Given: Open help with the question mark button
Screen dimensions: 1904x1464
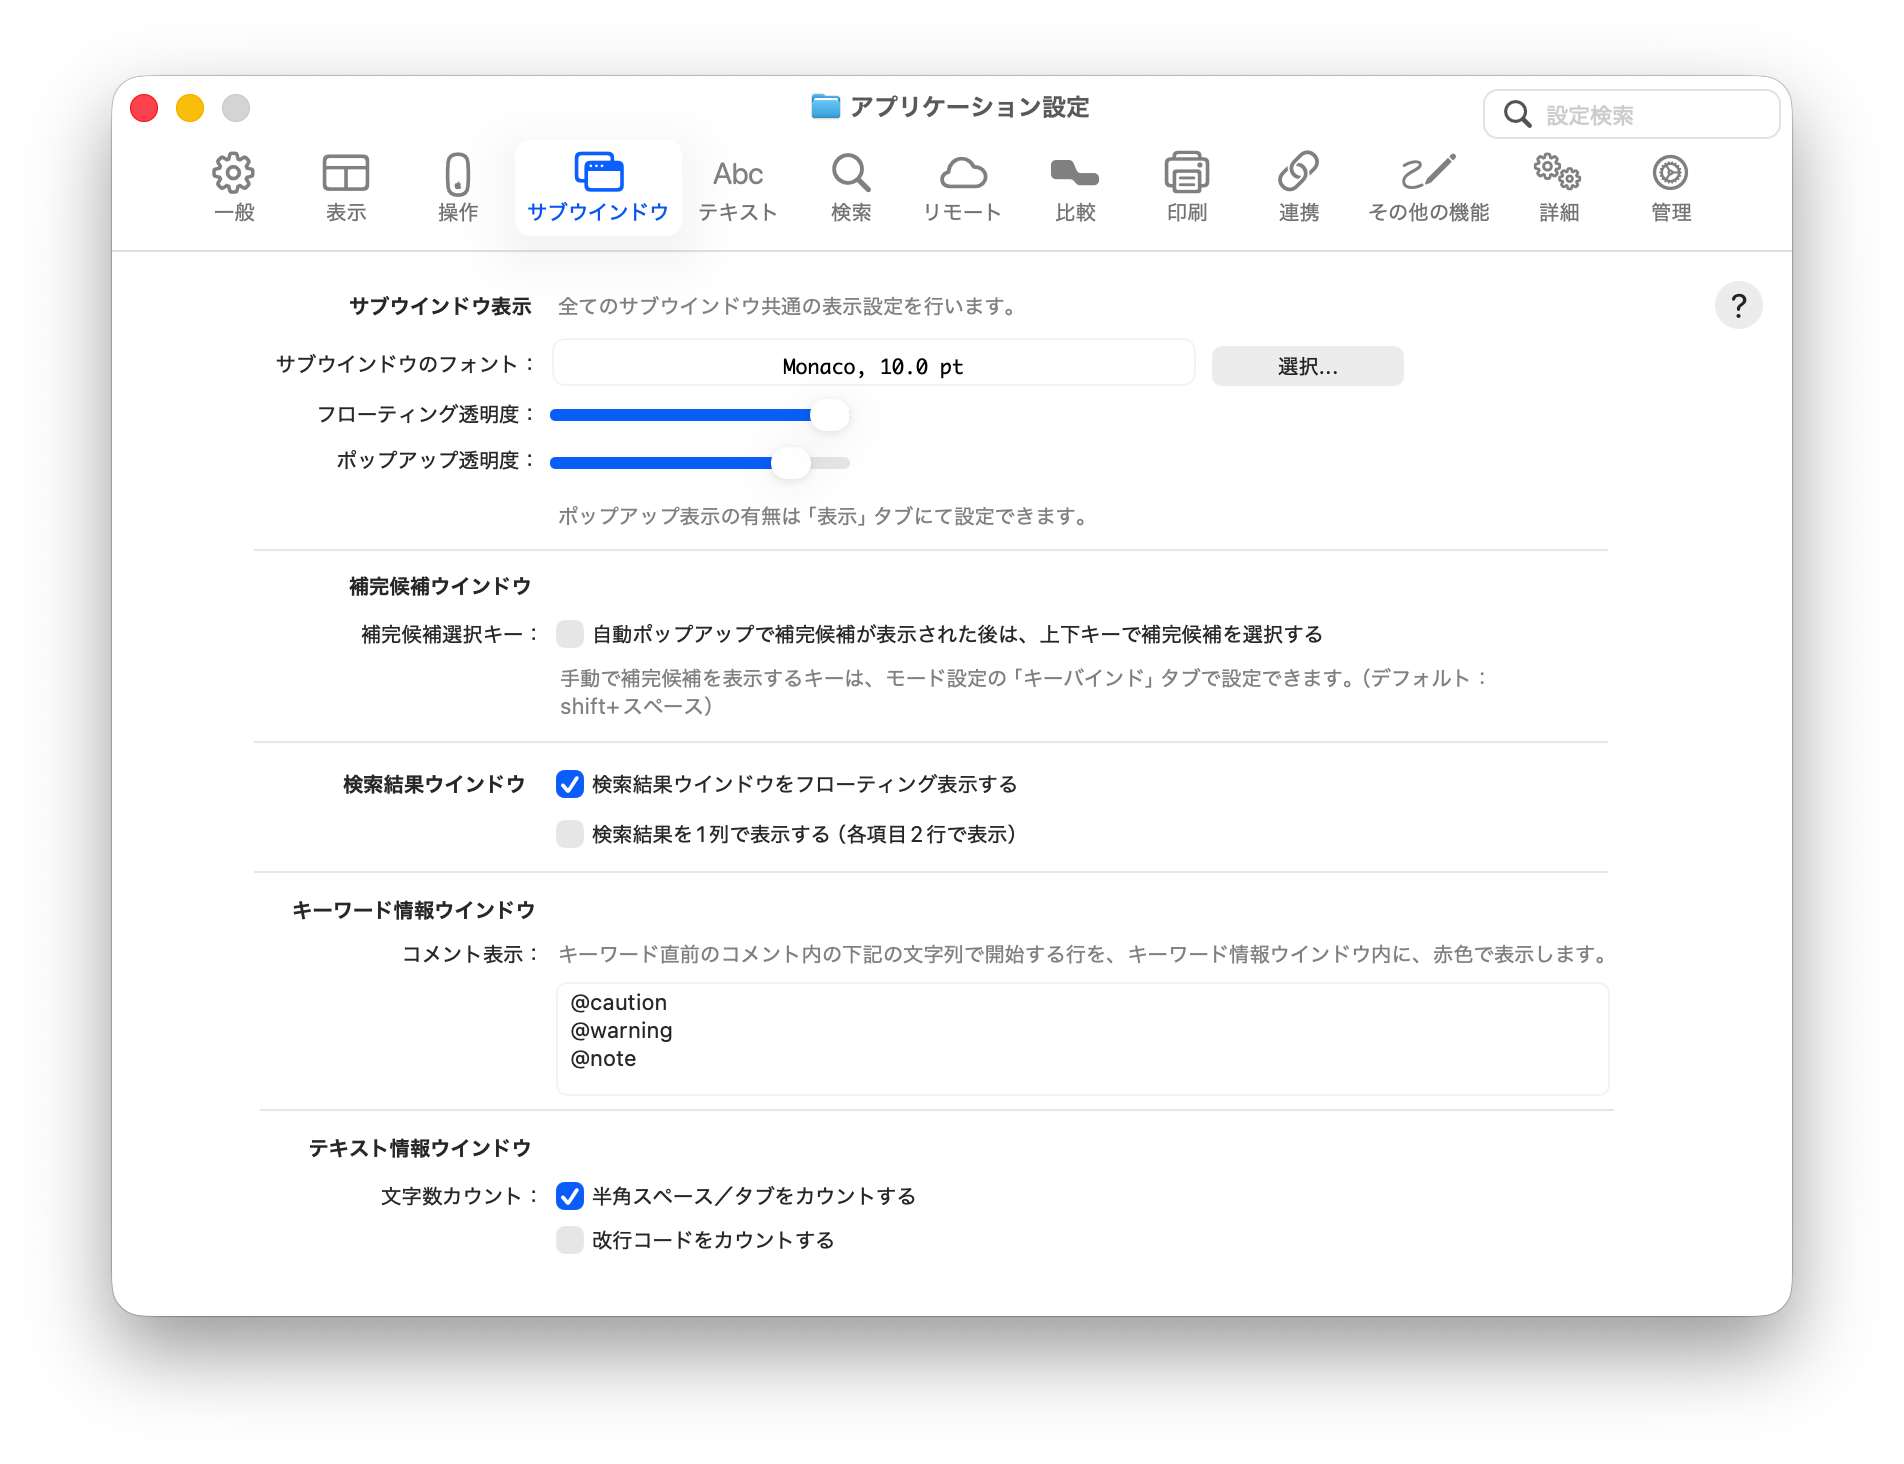Looking at the screenshot, I should (x=1738, y=305).
